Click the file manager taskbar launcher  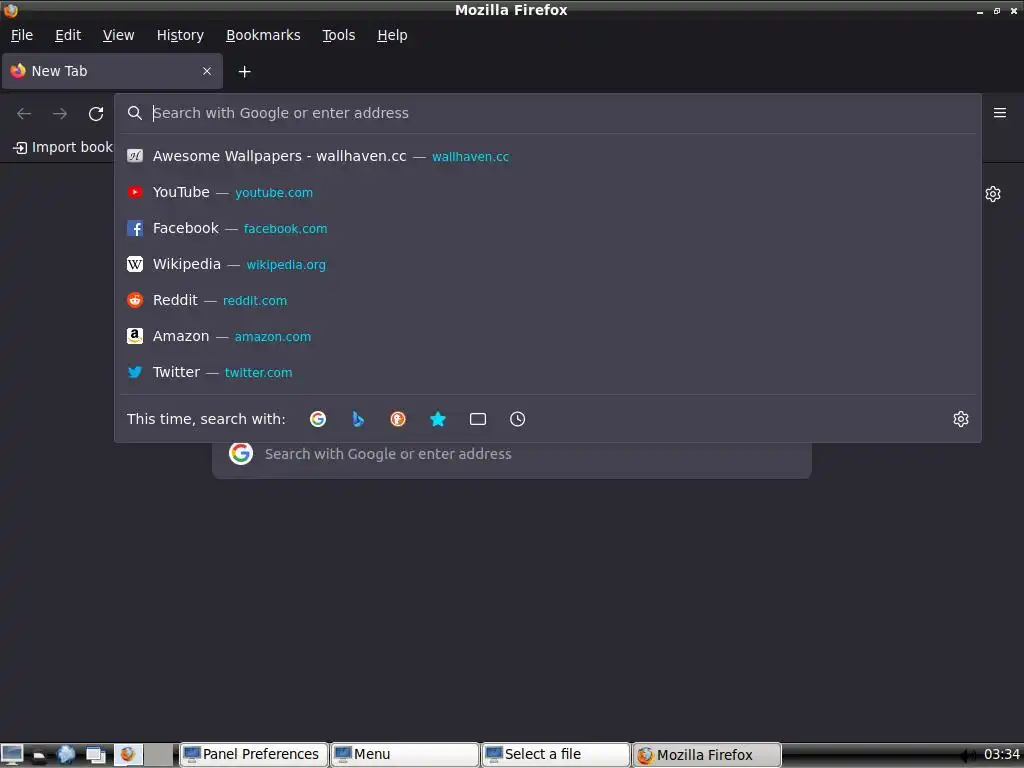coord(39,756)
